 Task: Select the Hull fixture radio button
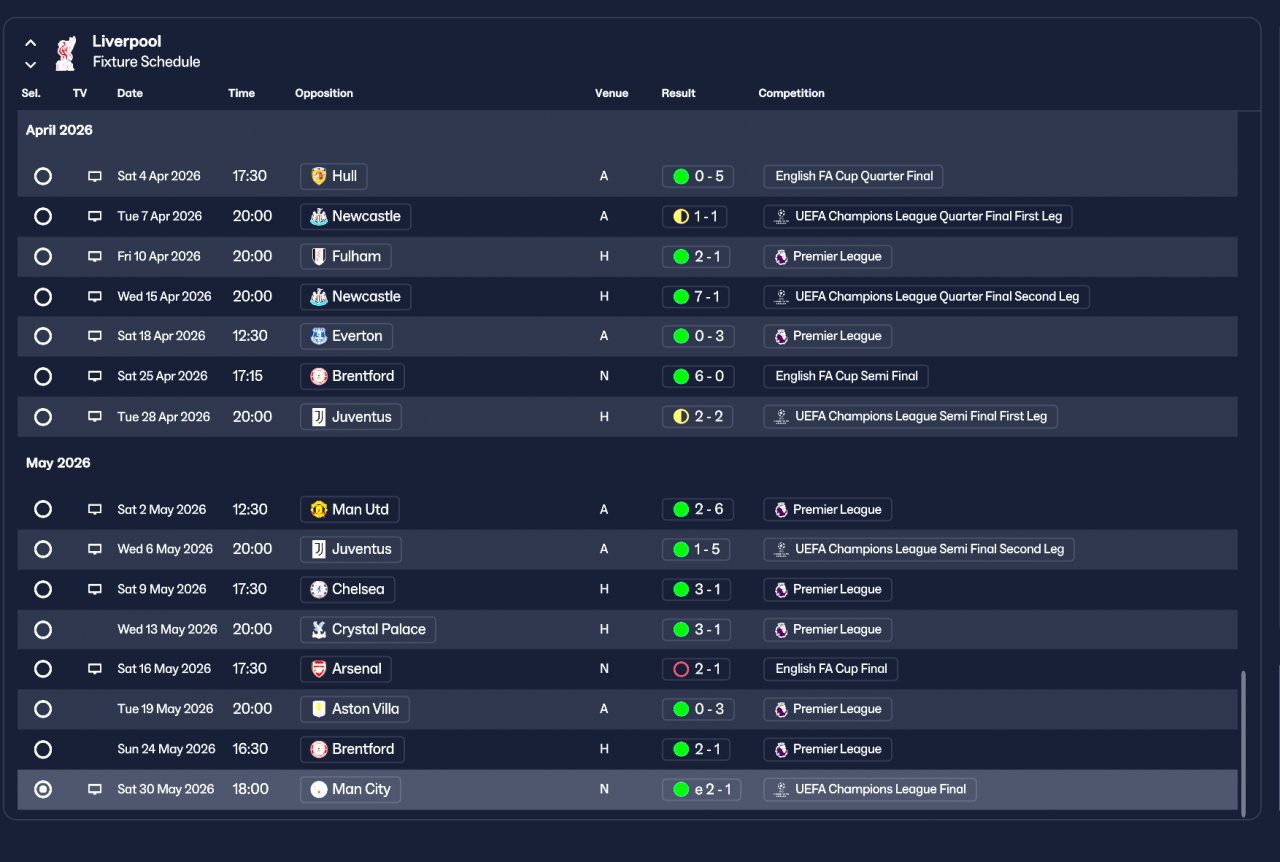coord(43,176)
